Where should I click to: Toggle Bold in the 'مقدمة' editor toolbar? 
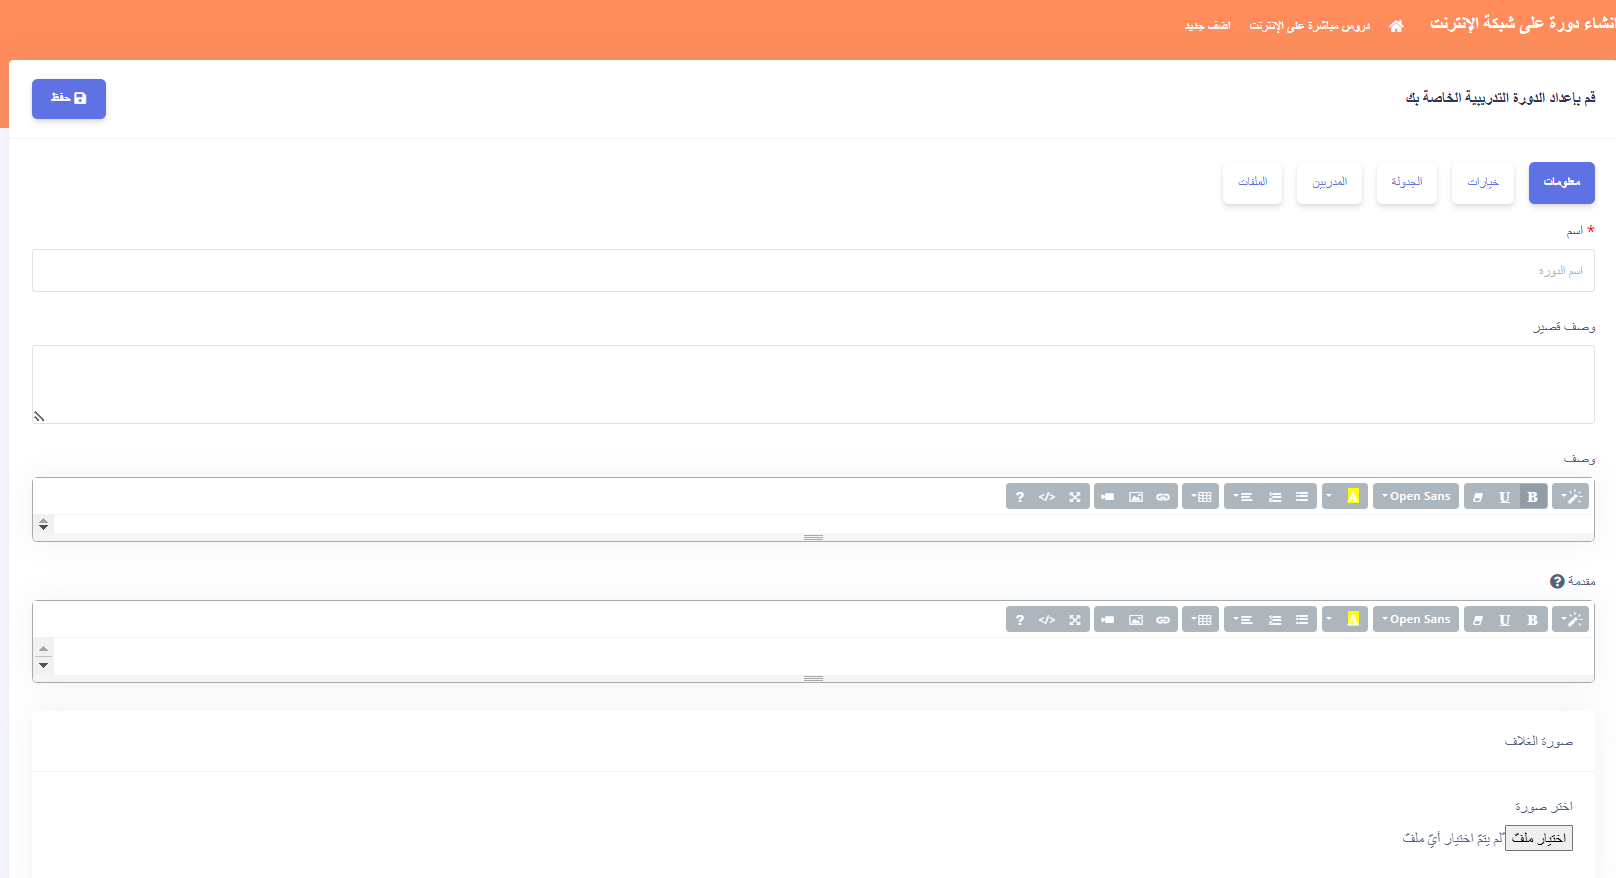pos(1533,620)
